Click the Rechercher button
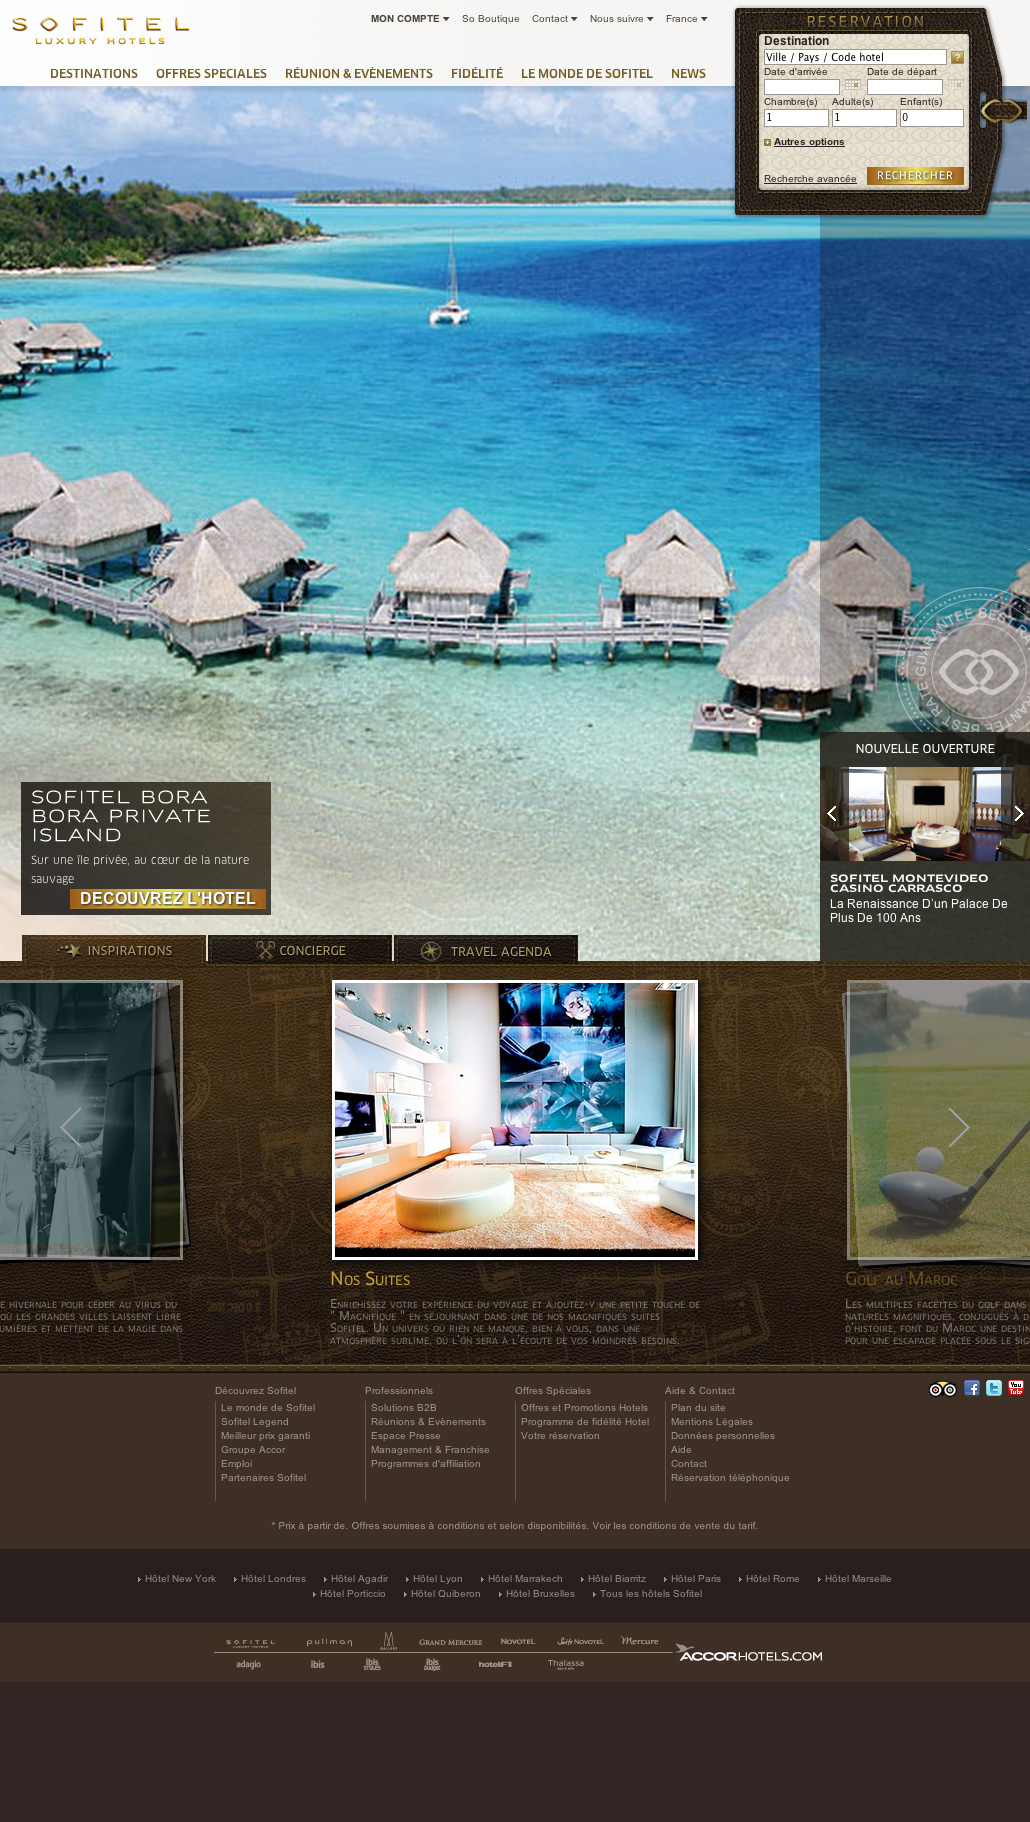The height and width of the screenshot is (1822, 1030). 915,176
